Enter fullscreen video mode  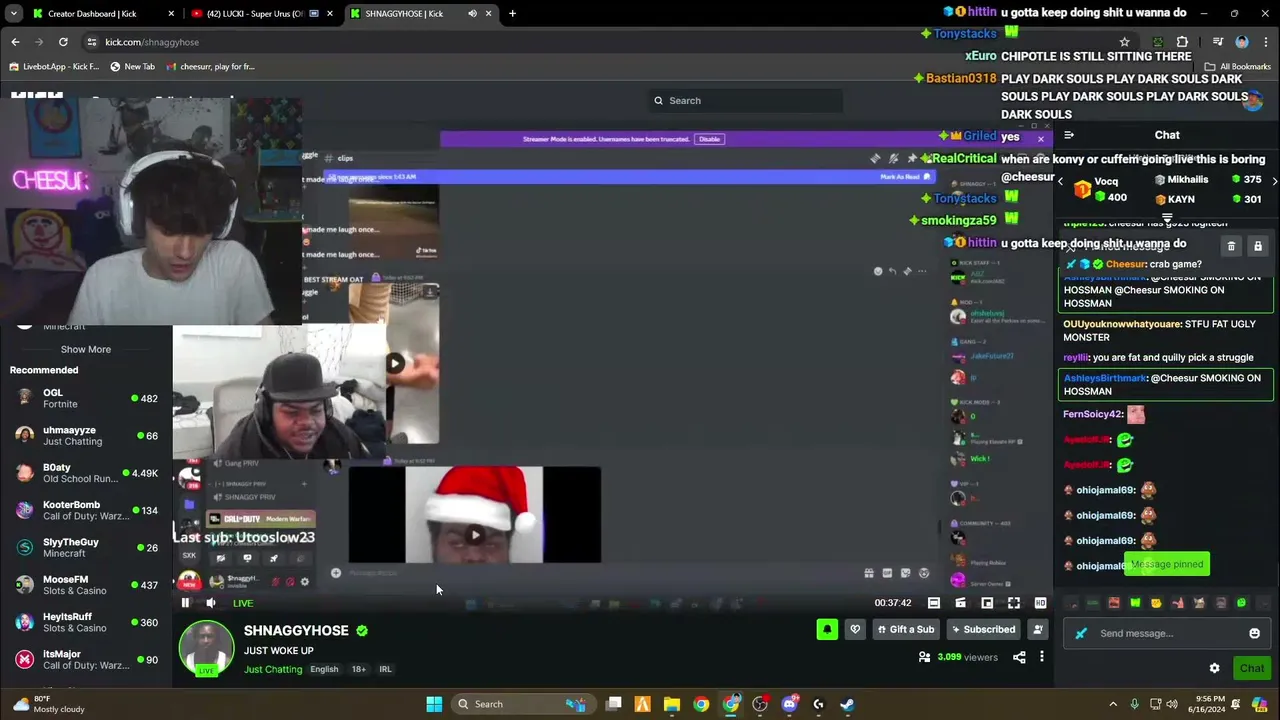(1014, 603)
